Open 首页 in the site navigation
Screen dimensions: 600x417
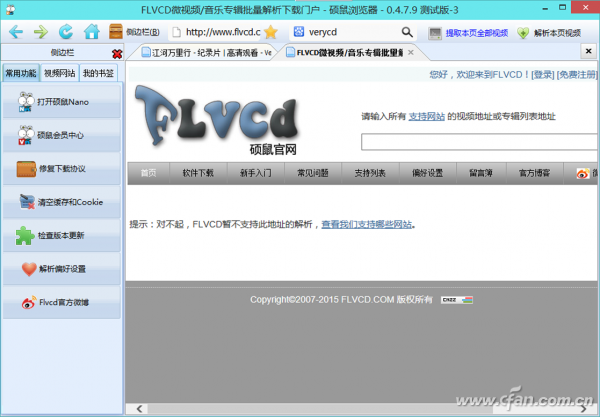pyautogui.click(x=148, y=173)
